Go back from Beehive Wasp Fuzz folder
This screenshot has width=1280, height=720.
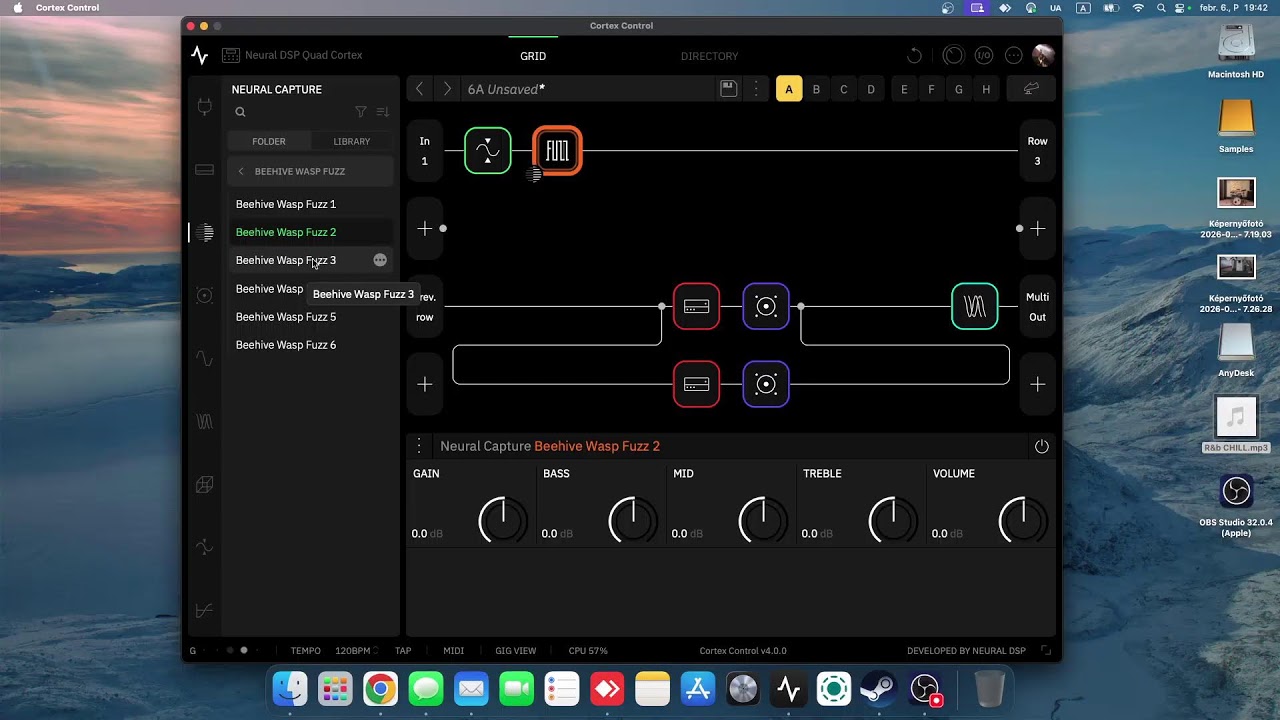241,171
